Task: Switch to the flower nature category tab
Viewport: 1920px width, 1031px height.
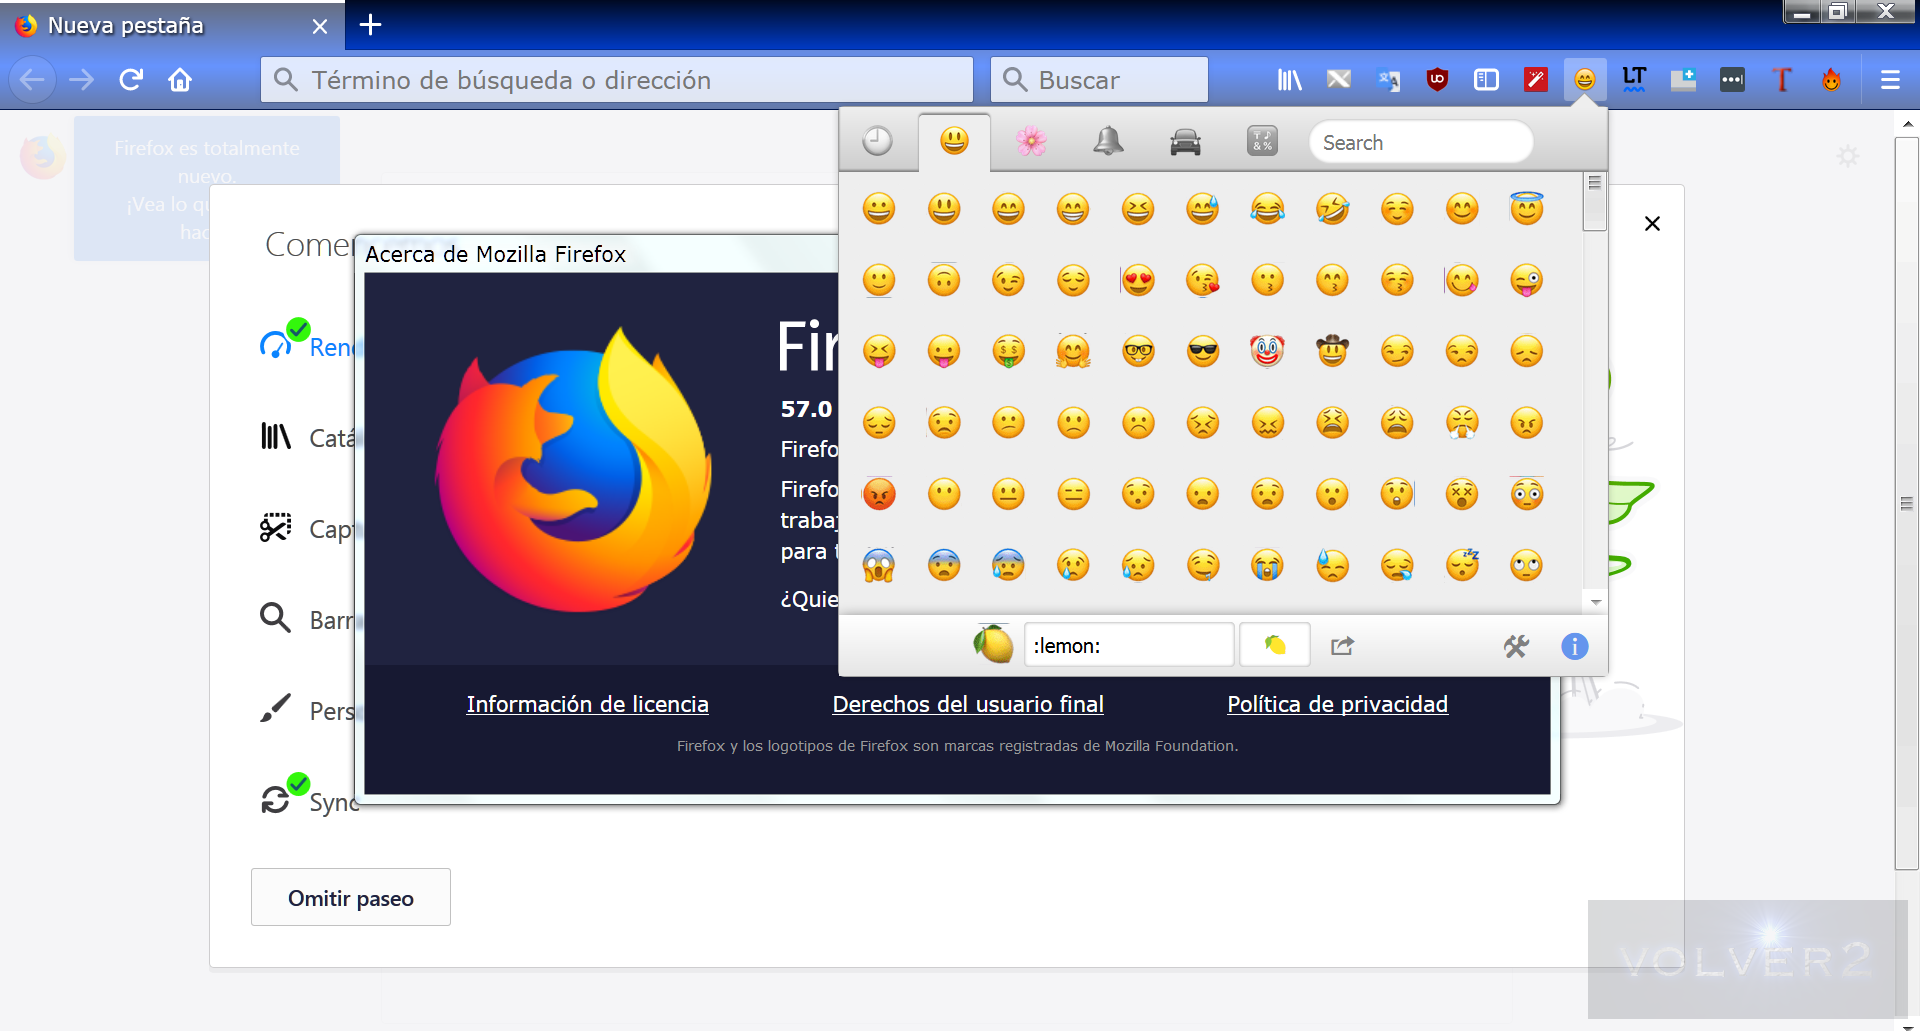Action: (x=1031, y=141)
